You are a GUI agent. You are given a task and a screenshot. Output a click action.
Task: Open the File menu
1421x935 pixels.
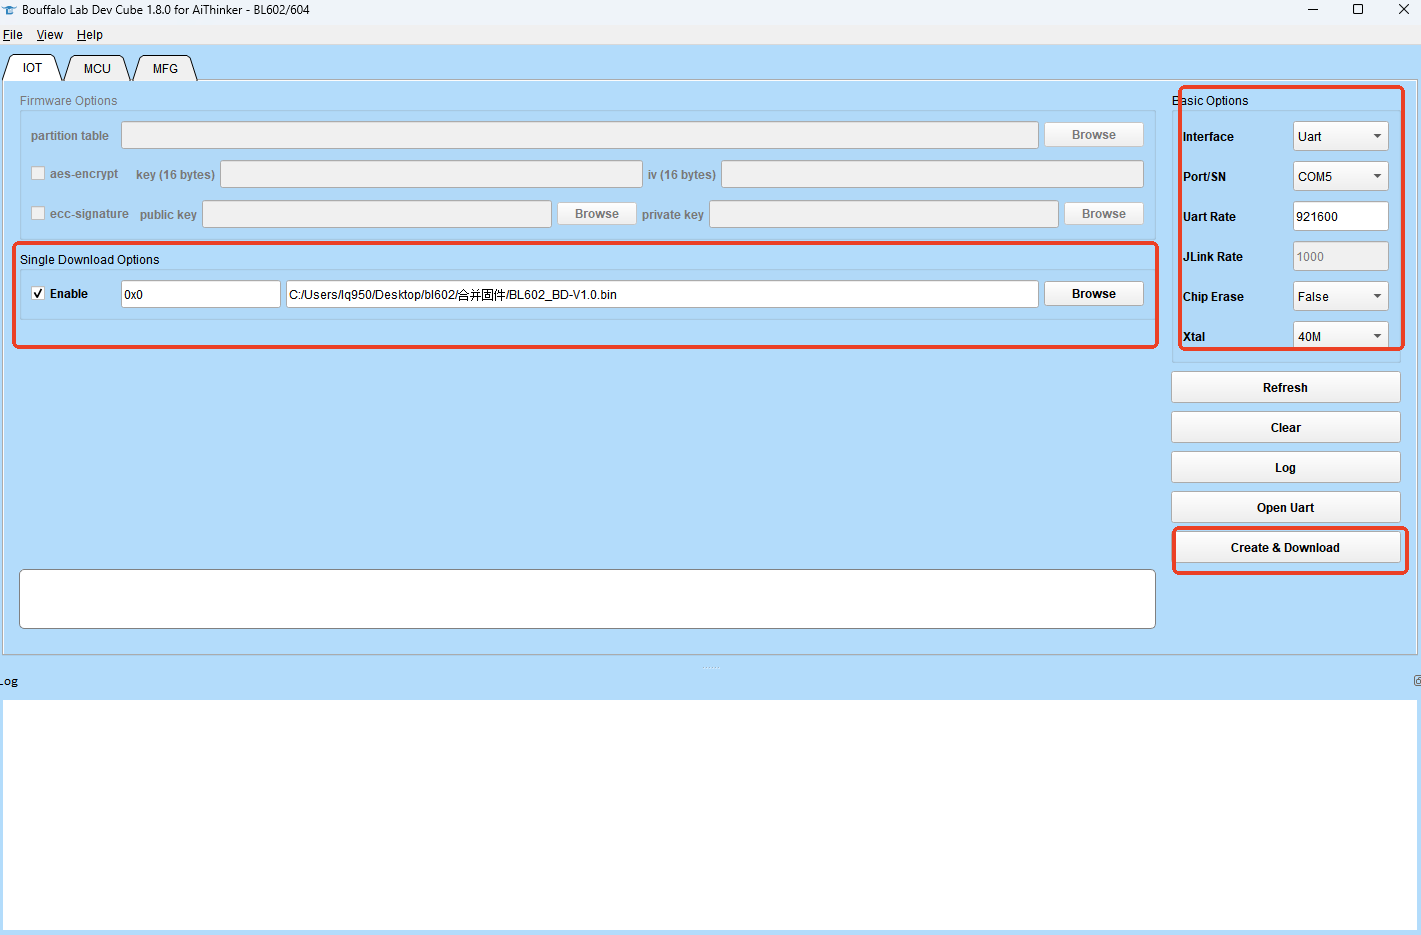(x=13, y=35)
